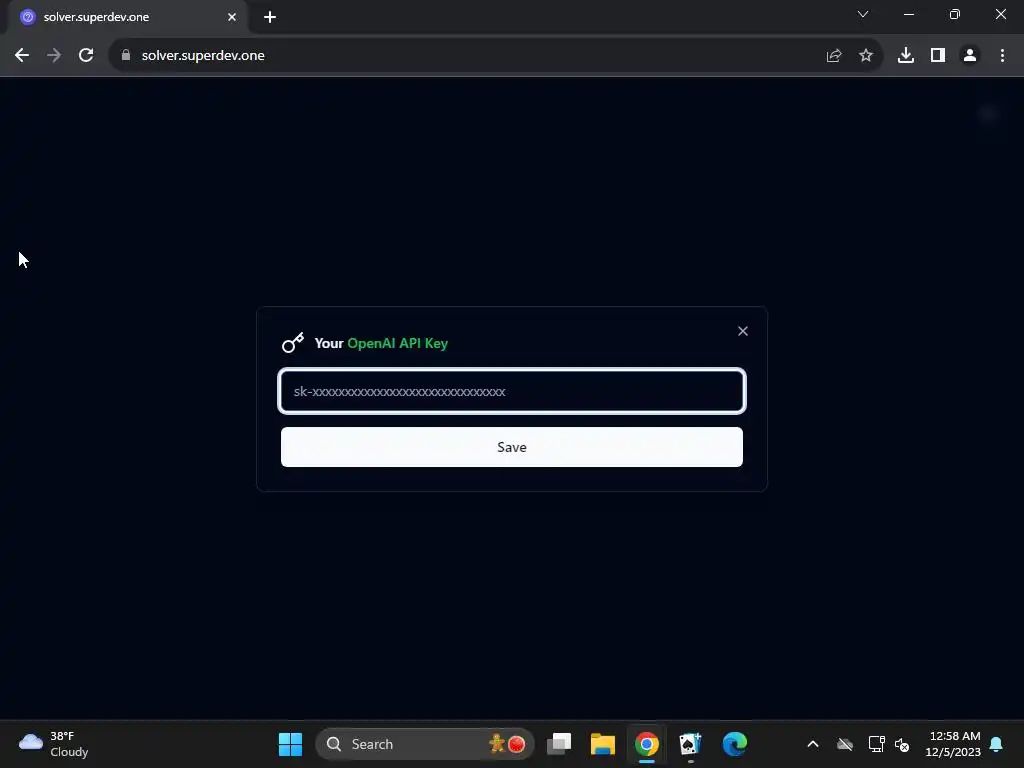
Task: Go forward in browser history
Action: (54, 56)
